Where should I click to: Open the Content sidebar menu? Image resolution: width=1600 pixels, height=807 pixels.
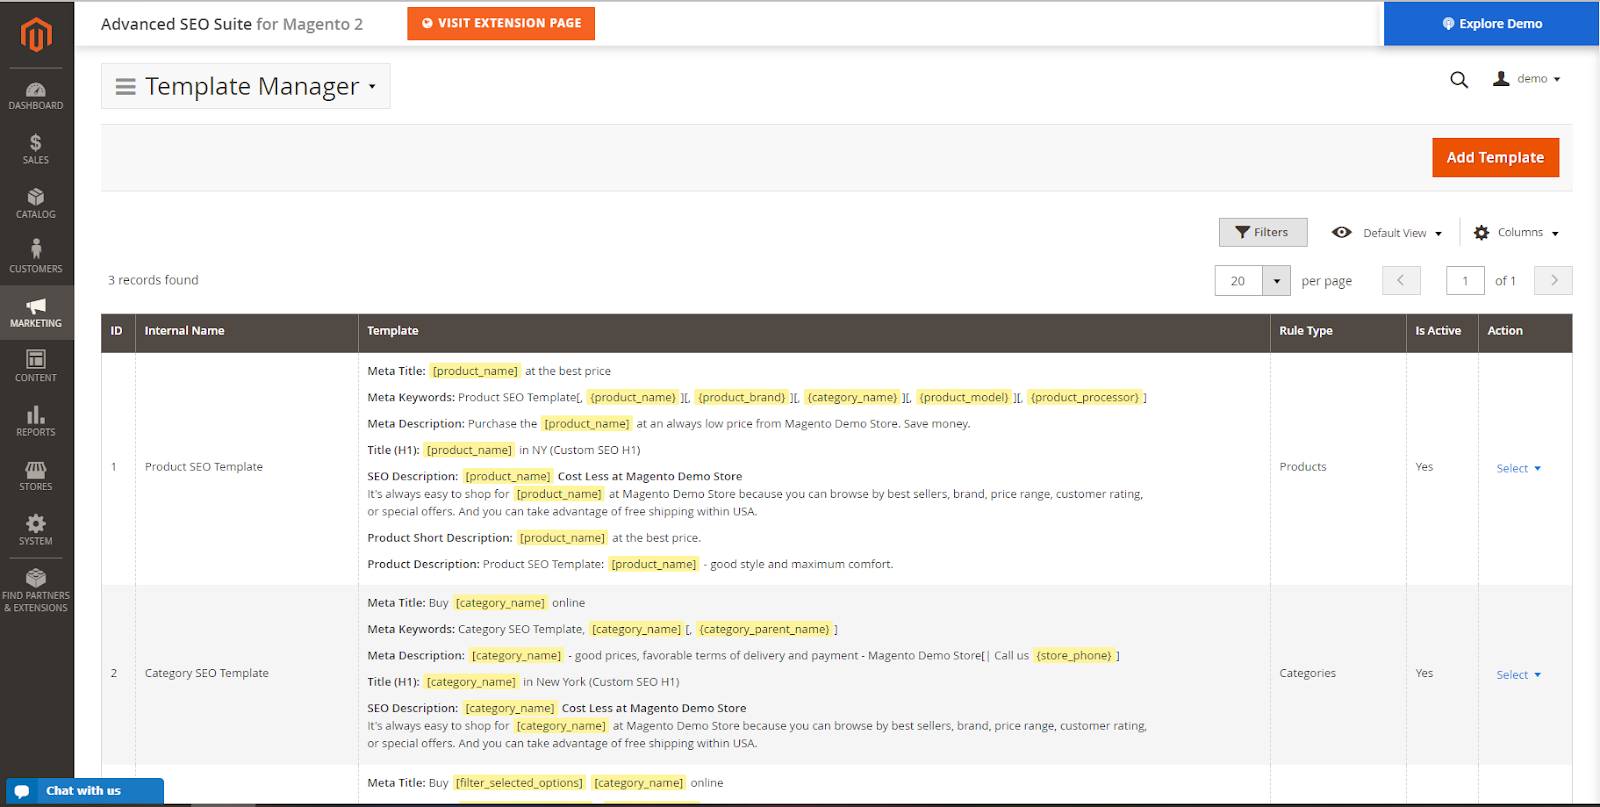[36, 367]
